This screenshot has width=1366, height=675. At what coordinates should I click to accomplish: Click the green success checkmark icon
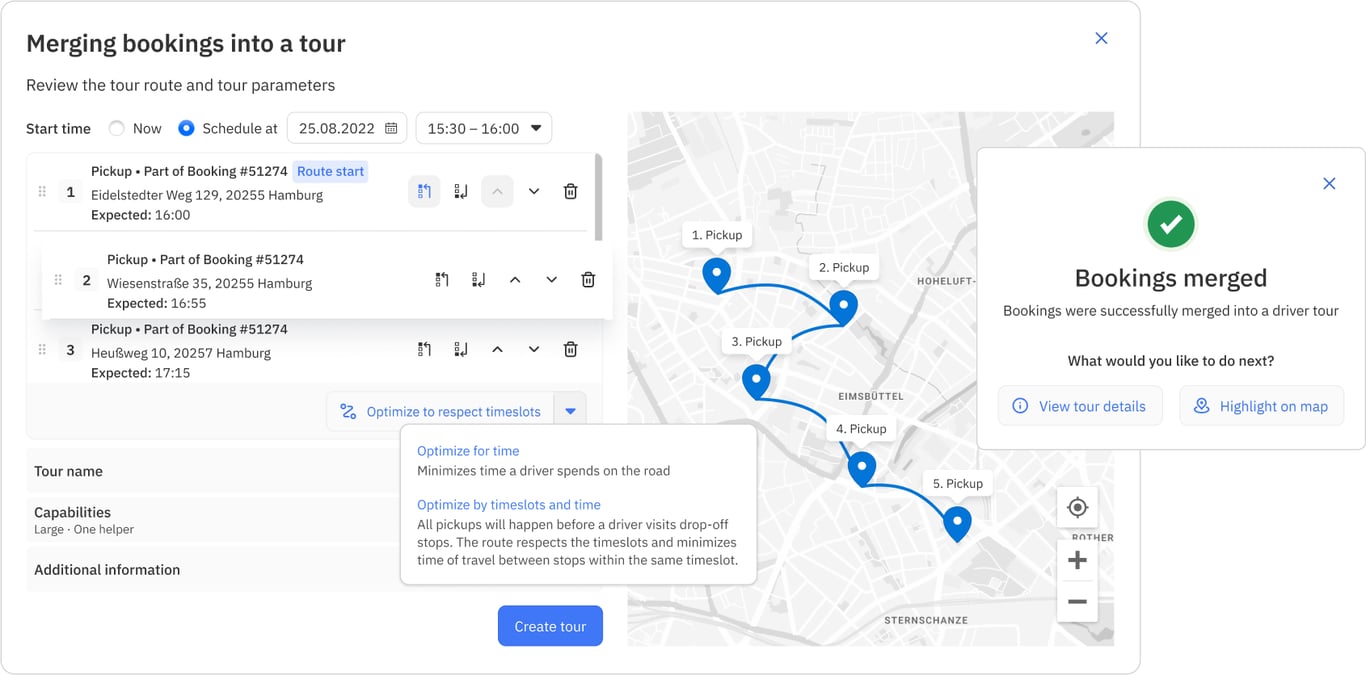(x=1171, y=224)
